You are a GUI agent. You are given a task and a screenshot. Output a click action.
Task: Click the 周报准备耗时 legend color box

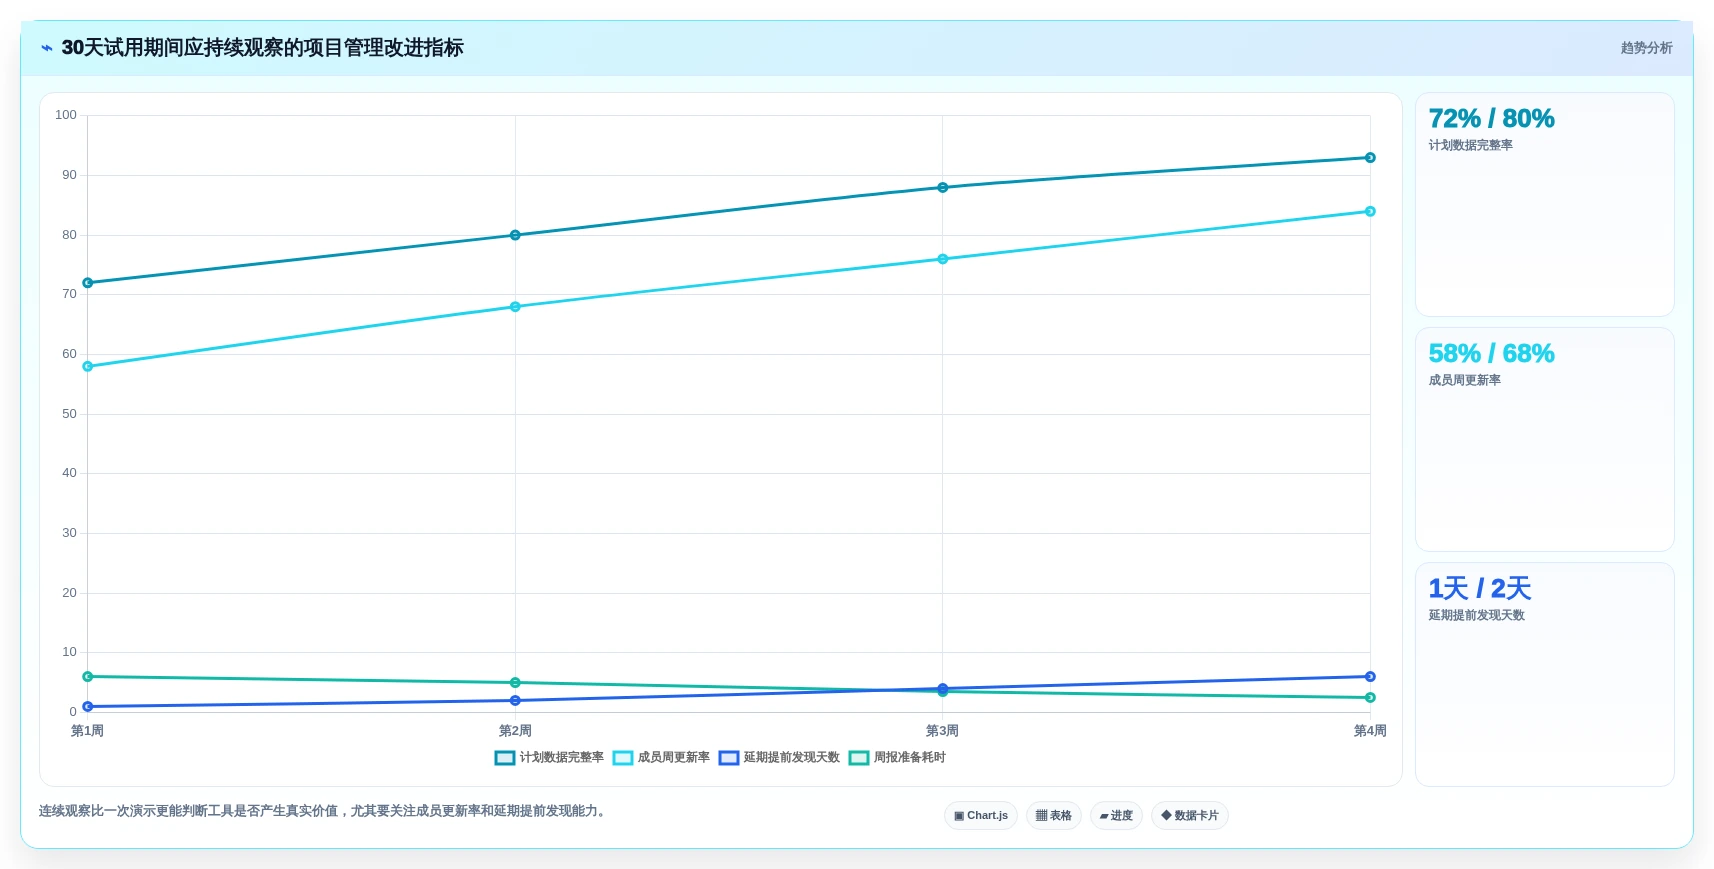pyautogui.click(x=859, y=758)
